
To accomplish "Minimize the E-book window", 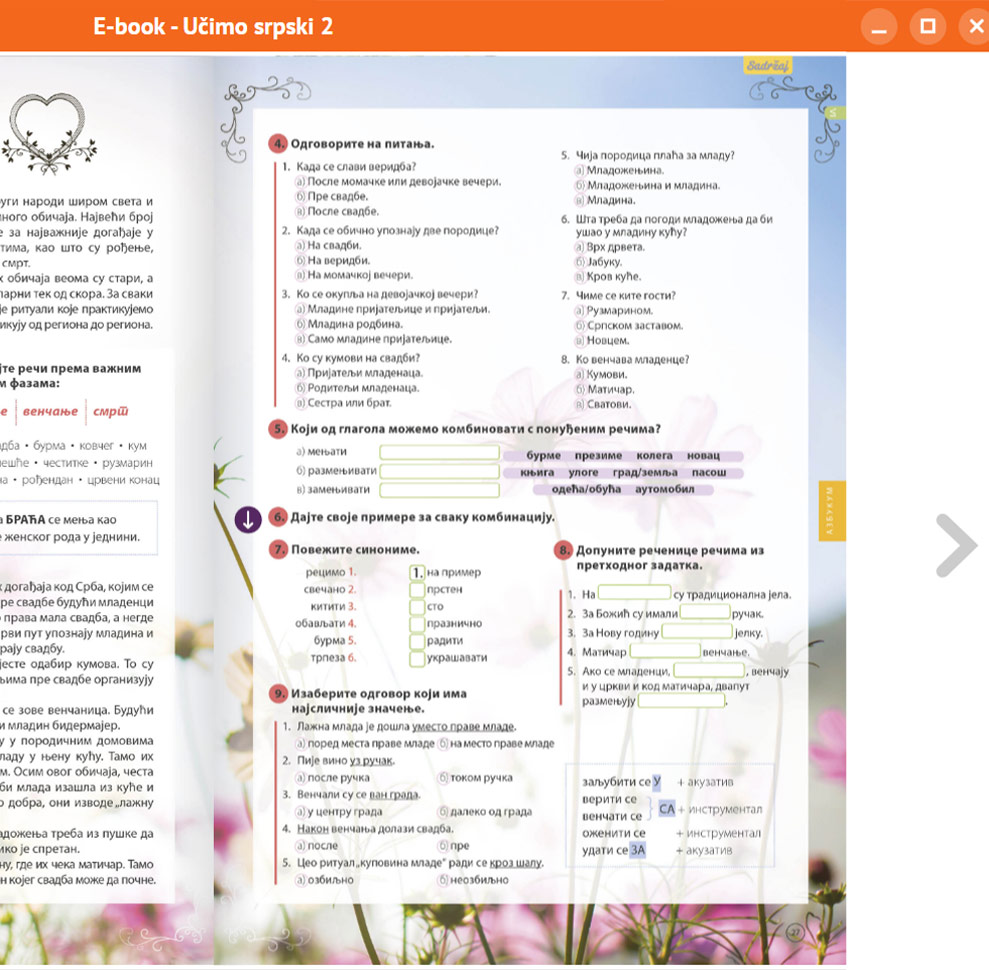I will click(879, 27).
